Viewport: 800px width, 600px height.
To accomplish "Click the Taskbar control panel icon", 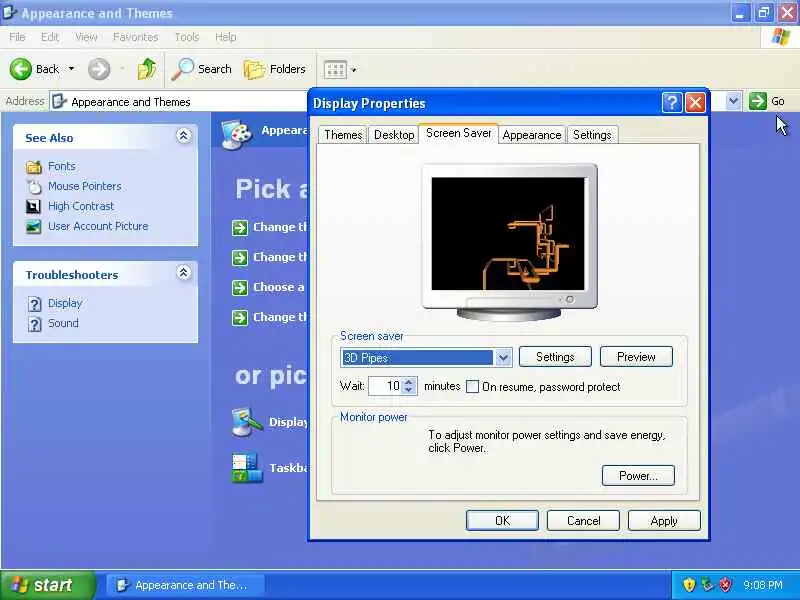I will pos(247,468).
